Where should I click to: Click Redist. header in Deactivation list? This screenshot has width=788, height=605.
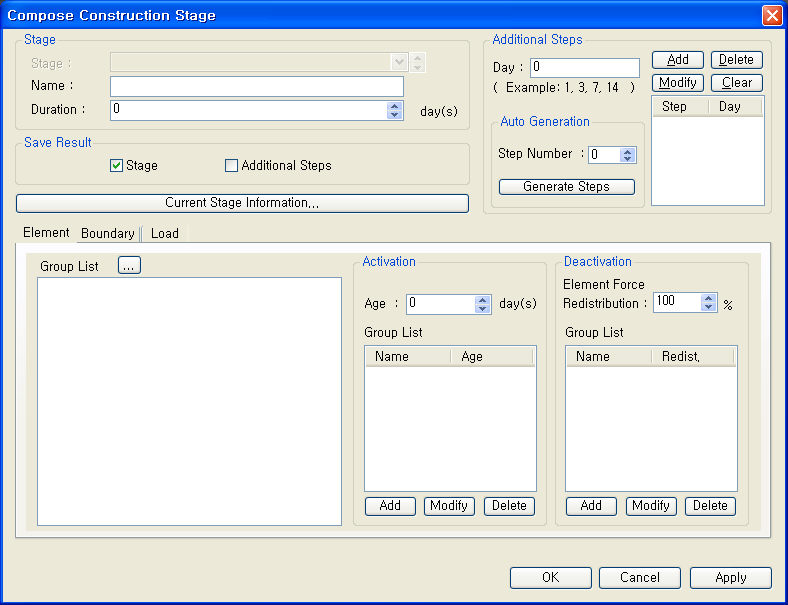693,357
